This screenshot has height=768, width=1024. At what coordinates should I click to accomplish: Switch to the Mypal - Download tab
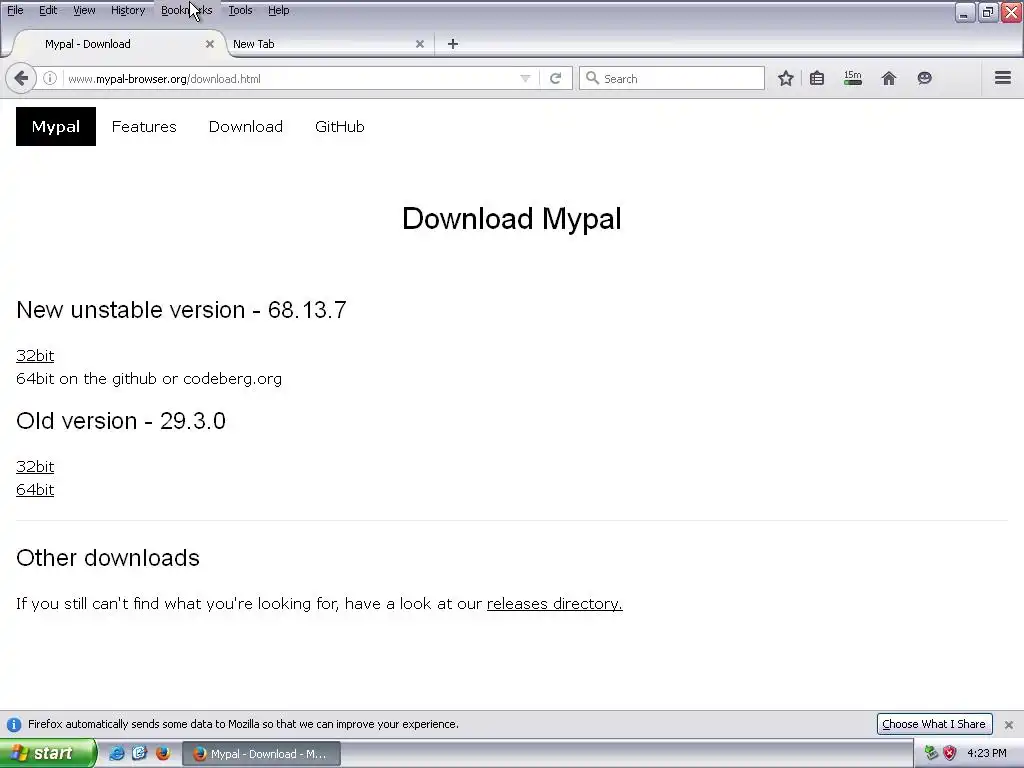click(x=118, y=44)
